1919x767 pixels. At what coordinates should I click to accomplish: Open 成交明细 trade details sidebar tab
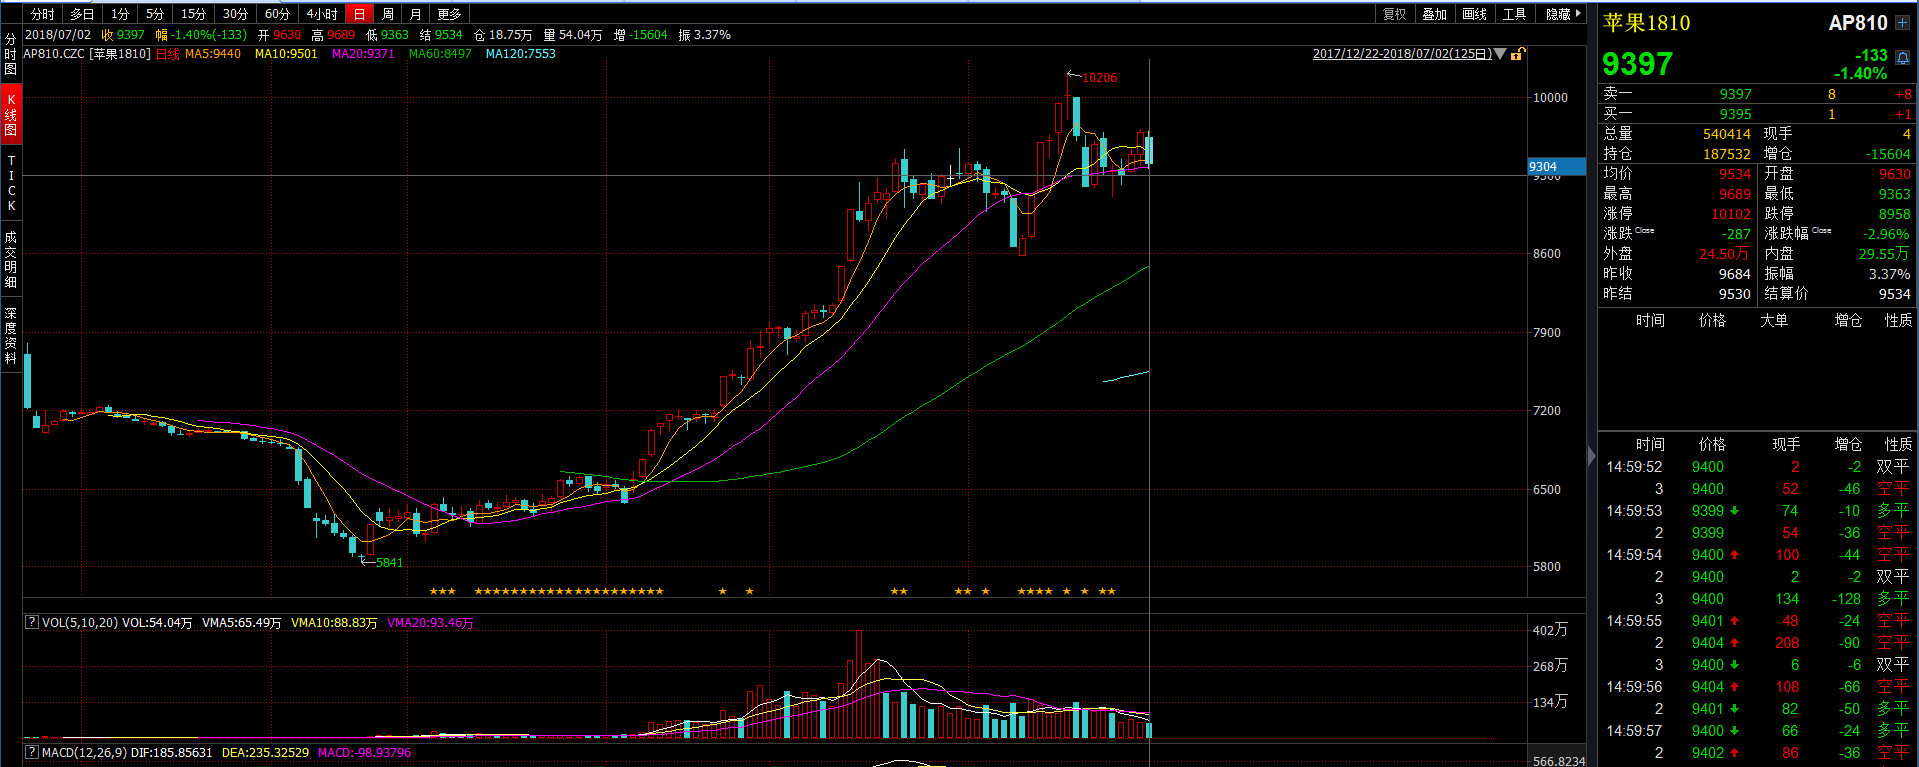[x=11, y=259]
